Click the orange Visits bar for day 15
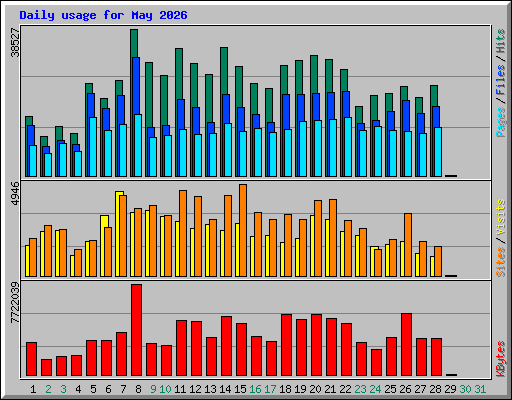Screen dimensions: 512x400 [243, 230]
